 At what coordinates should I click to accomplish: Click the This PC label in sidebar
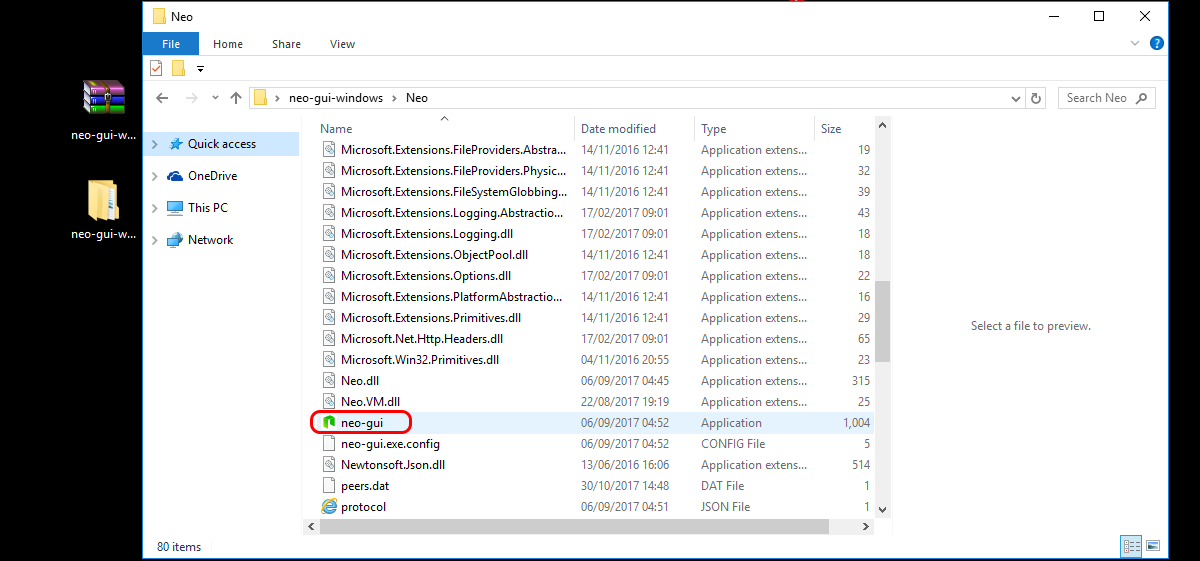point(208,208)
